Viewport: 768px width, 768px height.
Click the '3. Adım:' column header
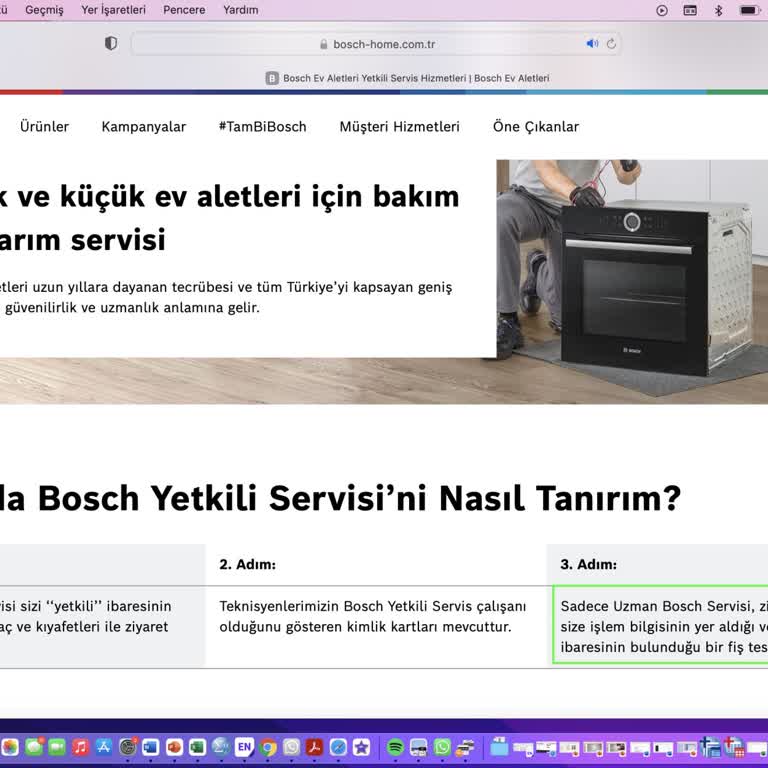pyautogui.click(x=588, y=564)
